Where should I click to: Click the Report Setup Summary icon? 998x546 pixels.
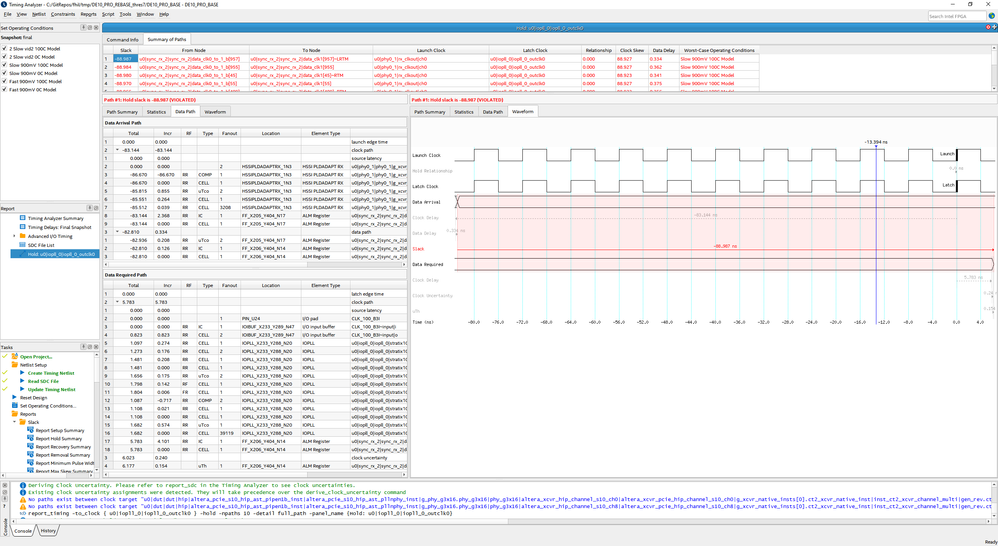point(31,430)
